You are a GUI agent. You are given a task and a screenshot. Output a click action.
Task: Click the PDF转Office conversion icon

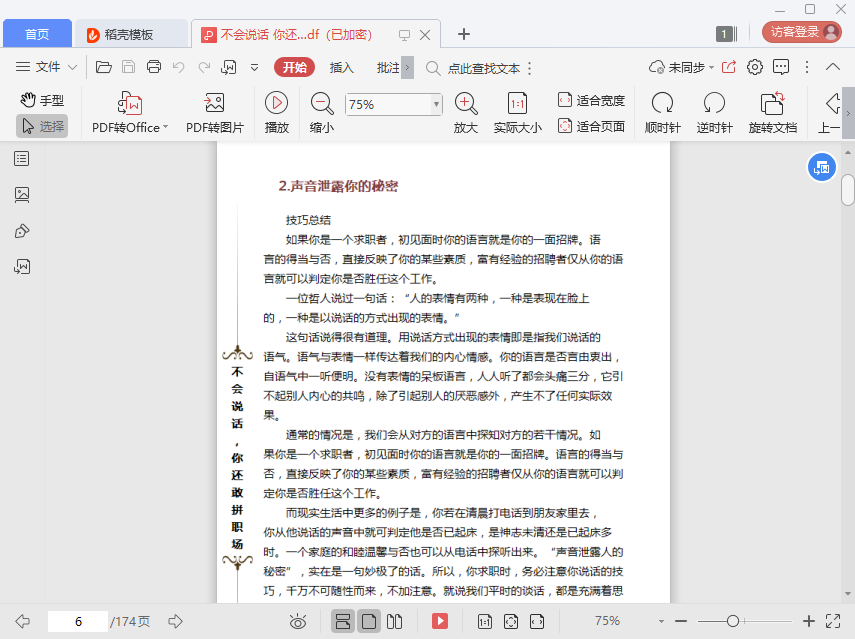130,103
